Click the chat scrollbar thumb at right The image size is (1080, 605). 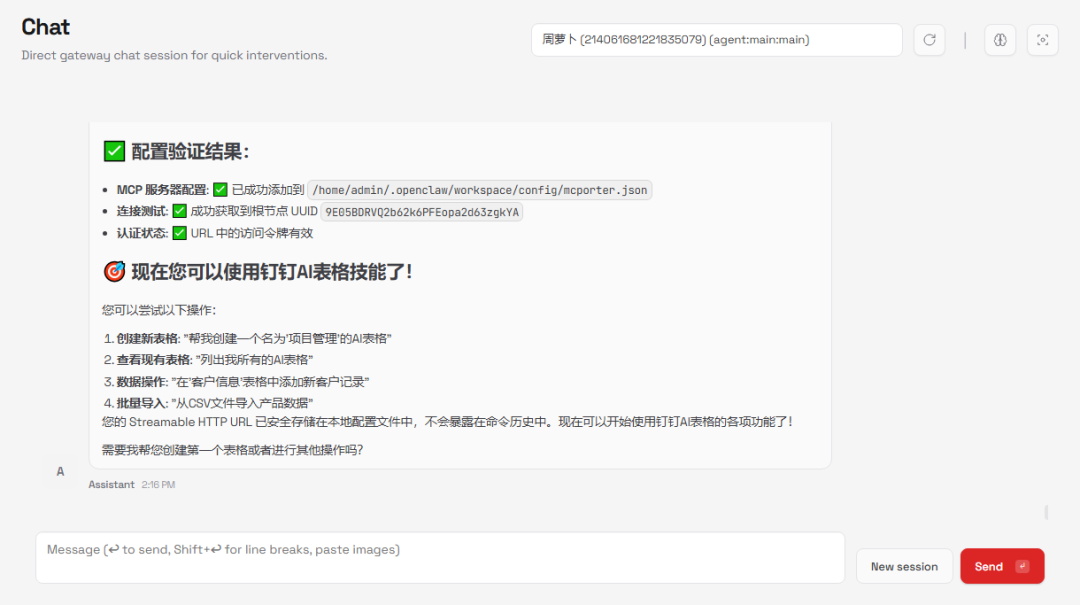click(x=1046, y=512)
